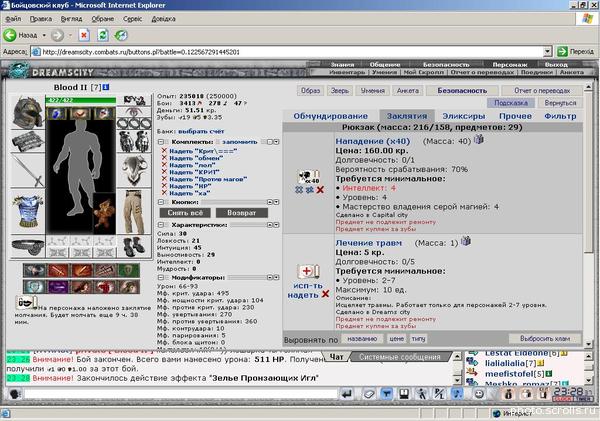This screenshot has height=421, width=600.
Task: Click the blue chest armor slot
Action: click(x=28, y=211)
